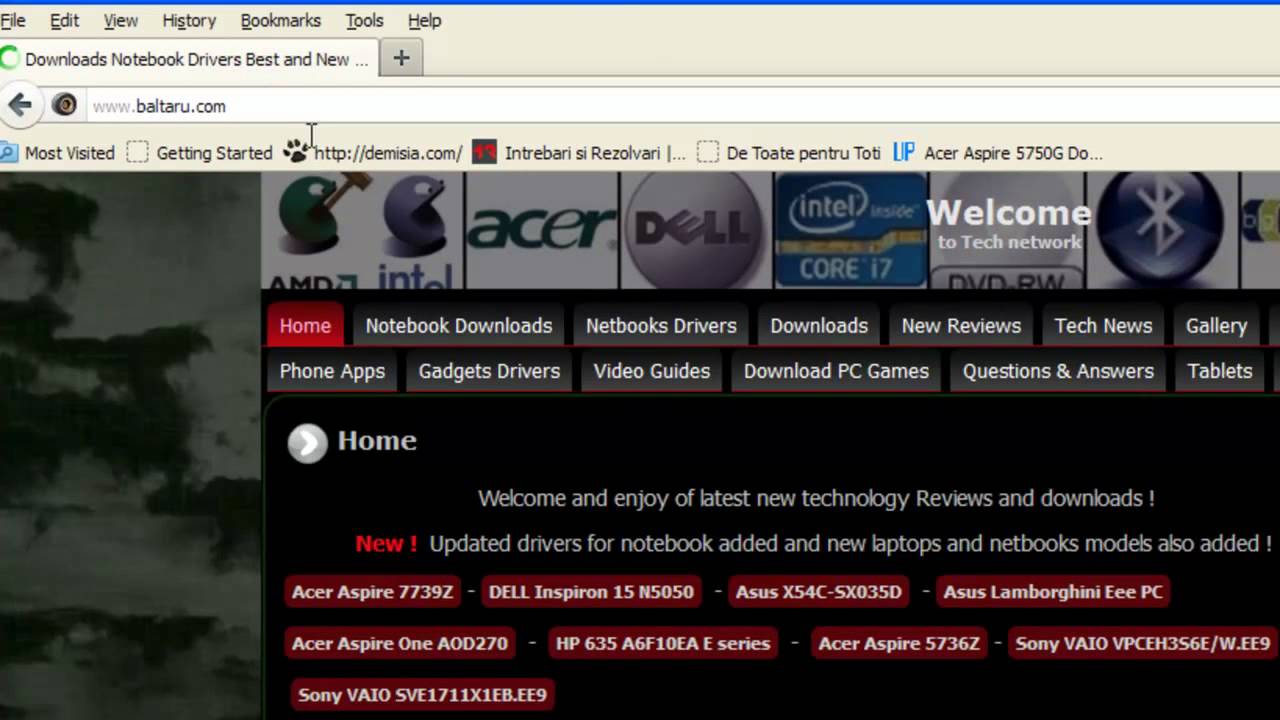Open the Phone Apps navigation tab
The height and width of the screenshot is (720, 1280).
click(332, 371)
